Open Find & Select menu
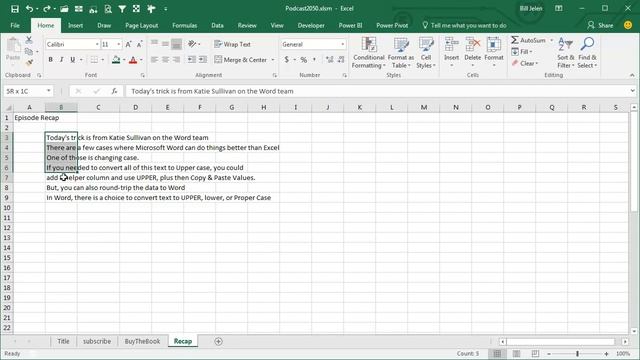Viewport: 640px width, 360px height. click(587, 53)
